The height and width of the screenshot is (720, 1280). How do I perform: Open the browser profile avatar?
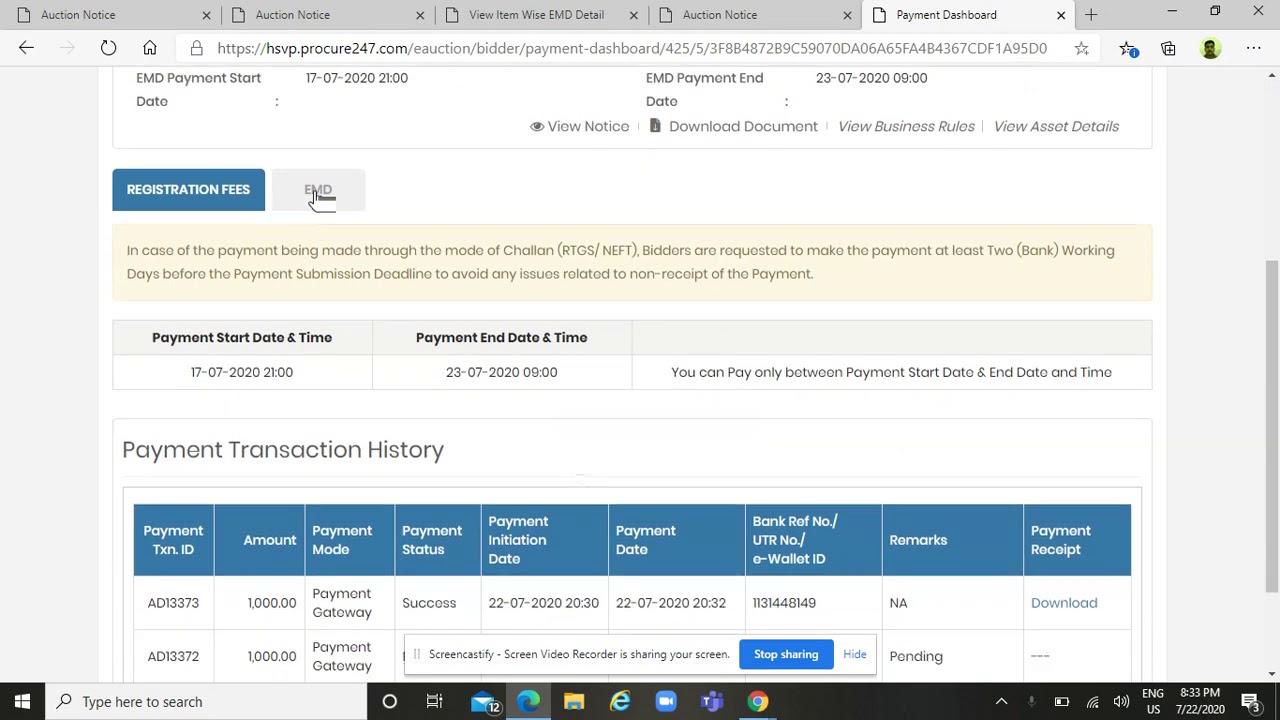coord(1210,48)
